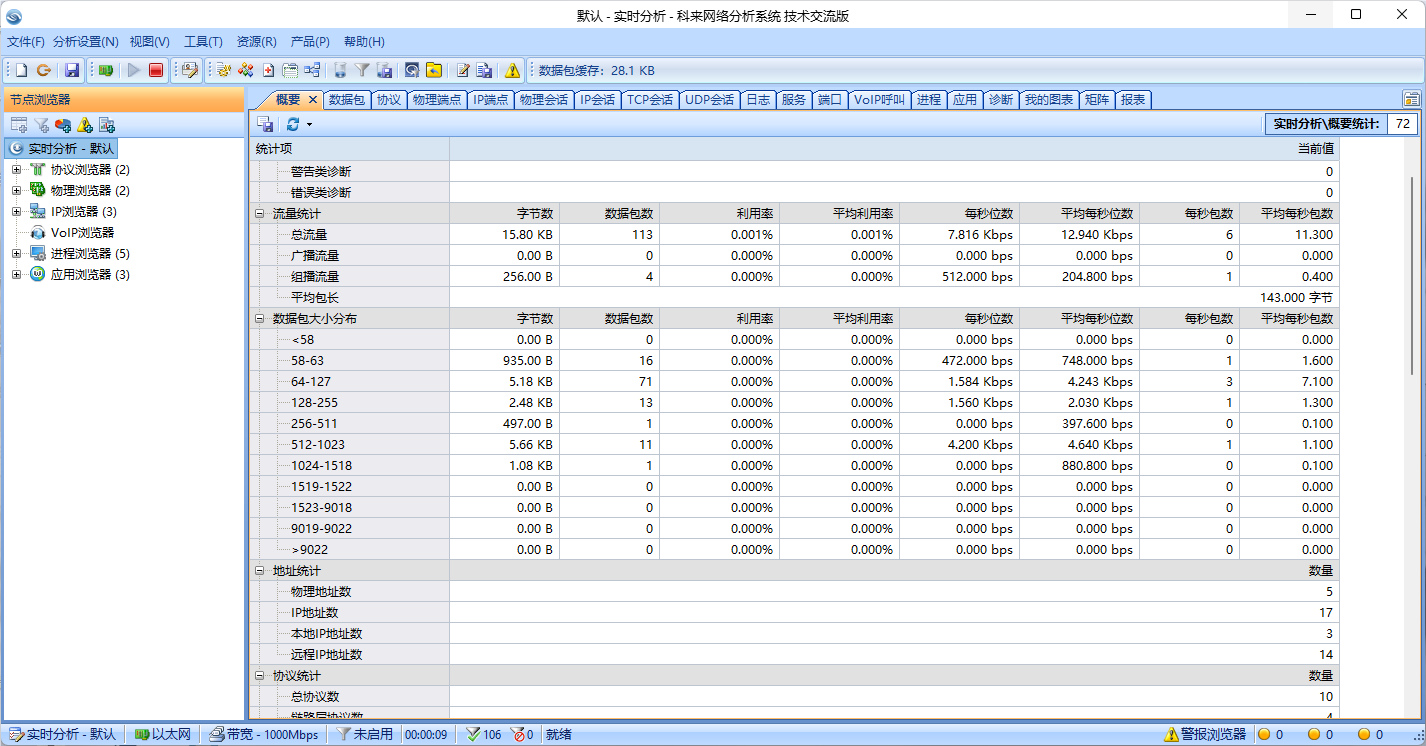
Task: Click the gray play capture button
Action: pyautogui.click(x=133, y=70)
